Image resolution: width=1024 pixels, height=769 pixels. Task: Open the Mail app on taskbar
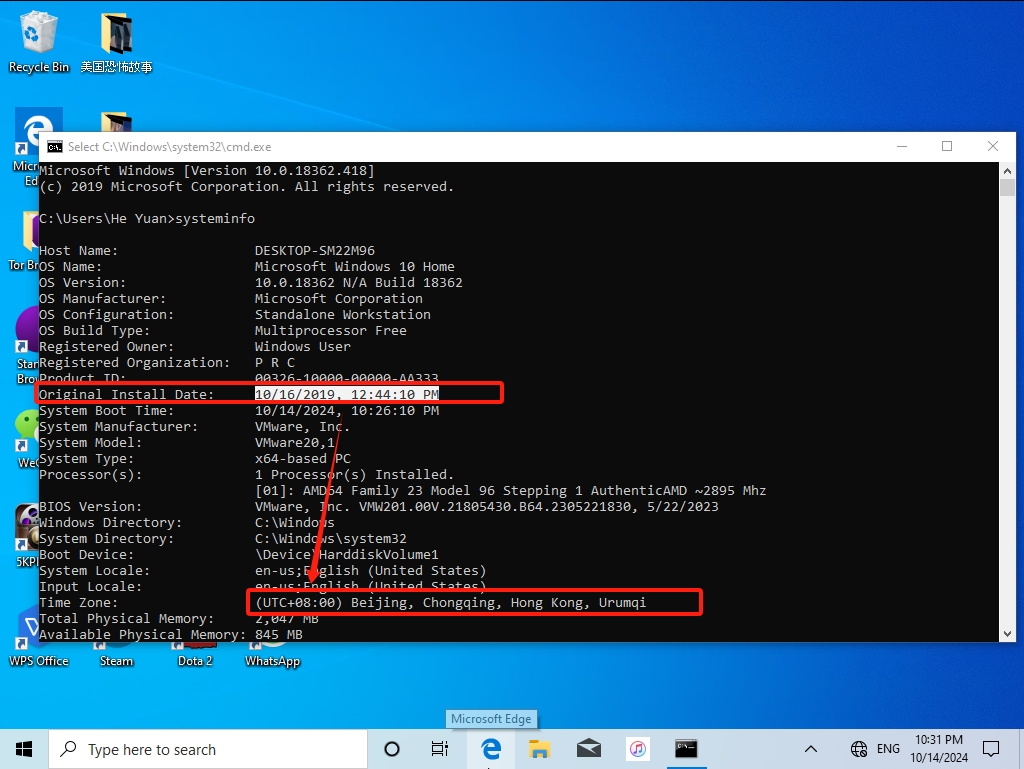[x=588, y=749]
